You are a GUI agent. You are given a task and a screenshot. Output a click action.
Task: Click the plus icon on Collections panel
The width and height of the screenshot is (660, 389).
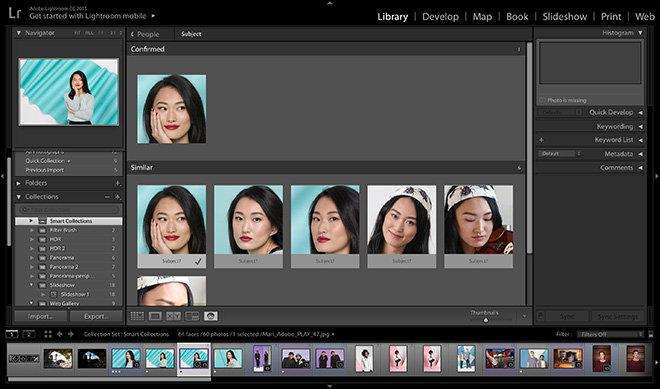[x=118, y=197]
